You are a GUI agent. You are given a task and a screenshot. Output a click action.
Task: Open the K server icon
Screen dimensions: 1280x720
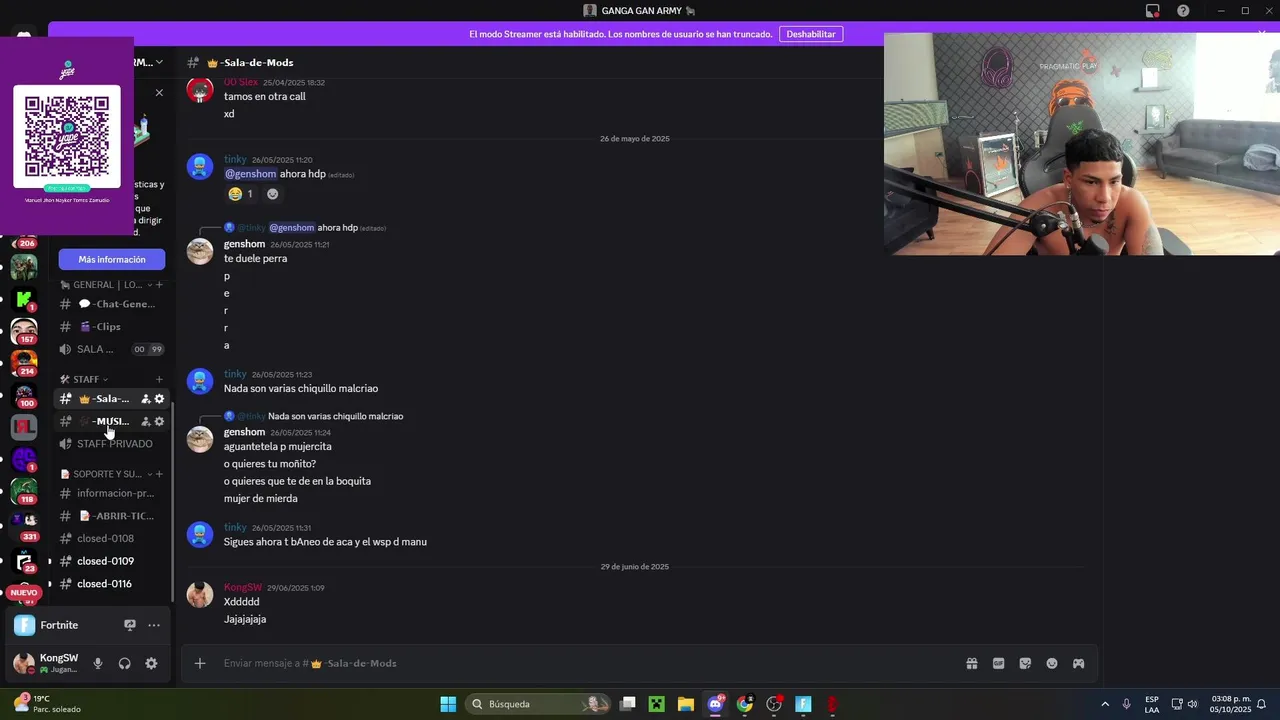(24, 299)
